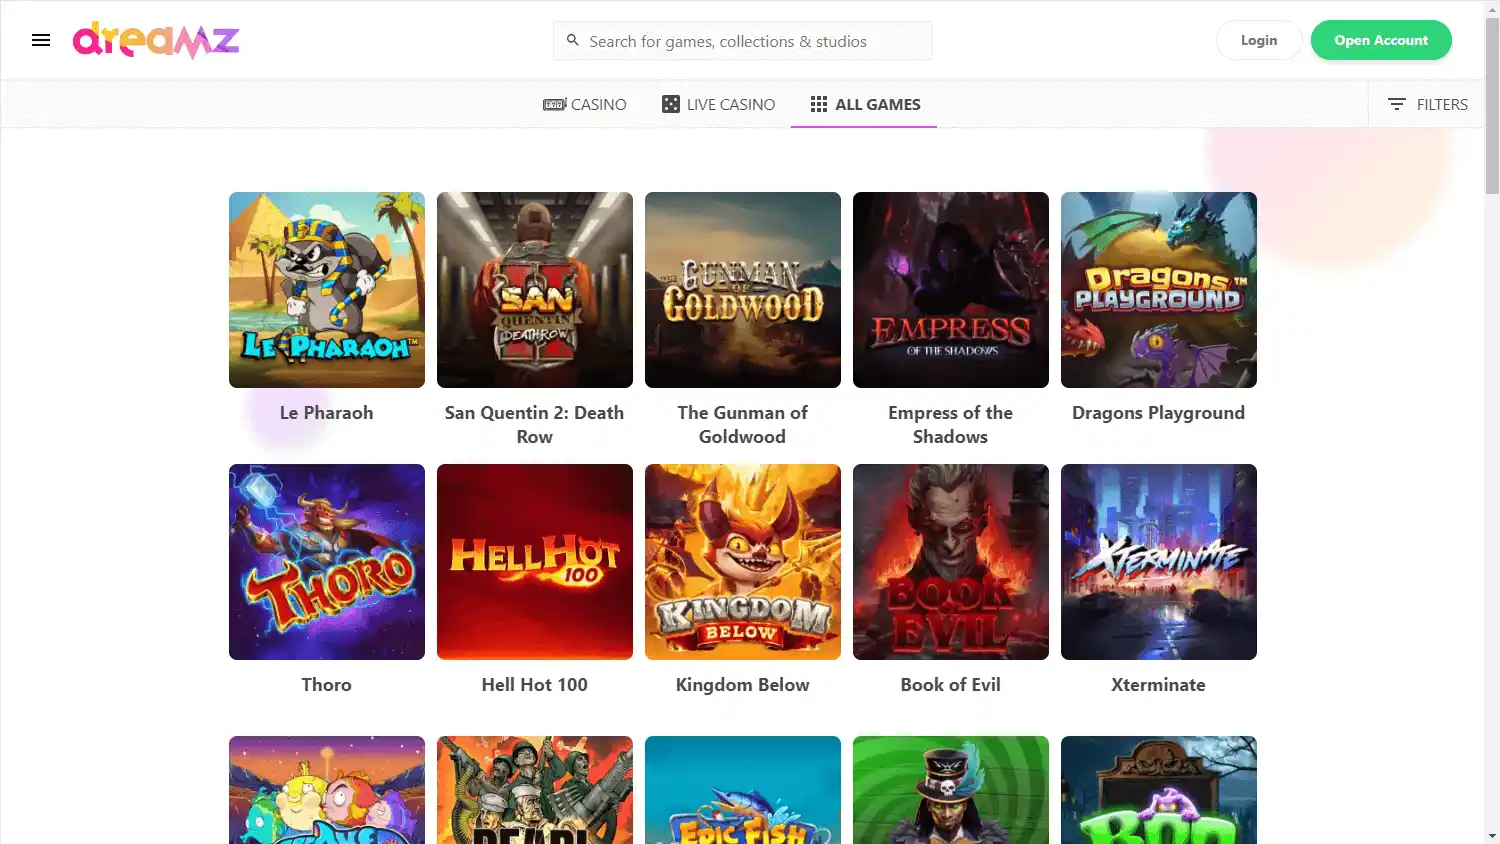This screenshot has width=1500, height=844.
Task: Click The Gunman of Goldwood title
Action: click(743, 425)
